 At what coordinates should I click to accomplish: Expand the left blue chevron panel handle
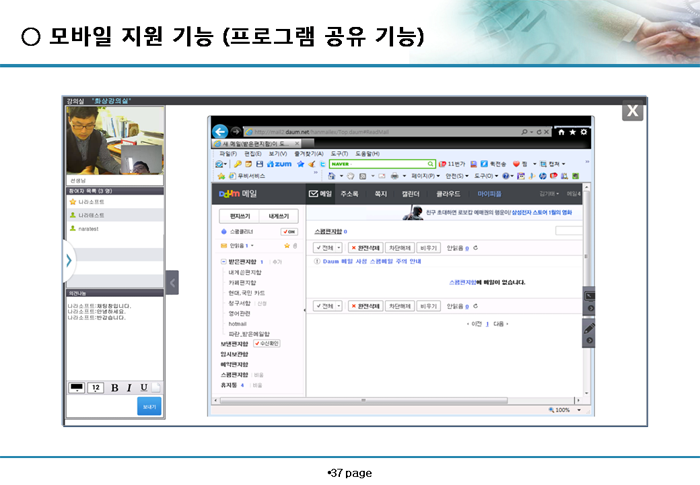(69, 261)
